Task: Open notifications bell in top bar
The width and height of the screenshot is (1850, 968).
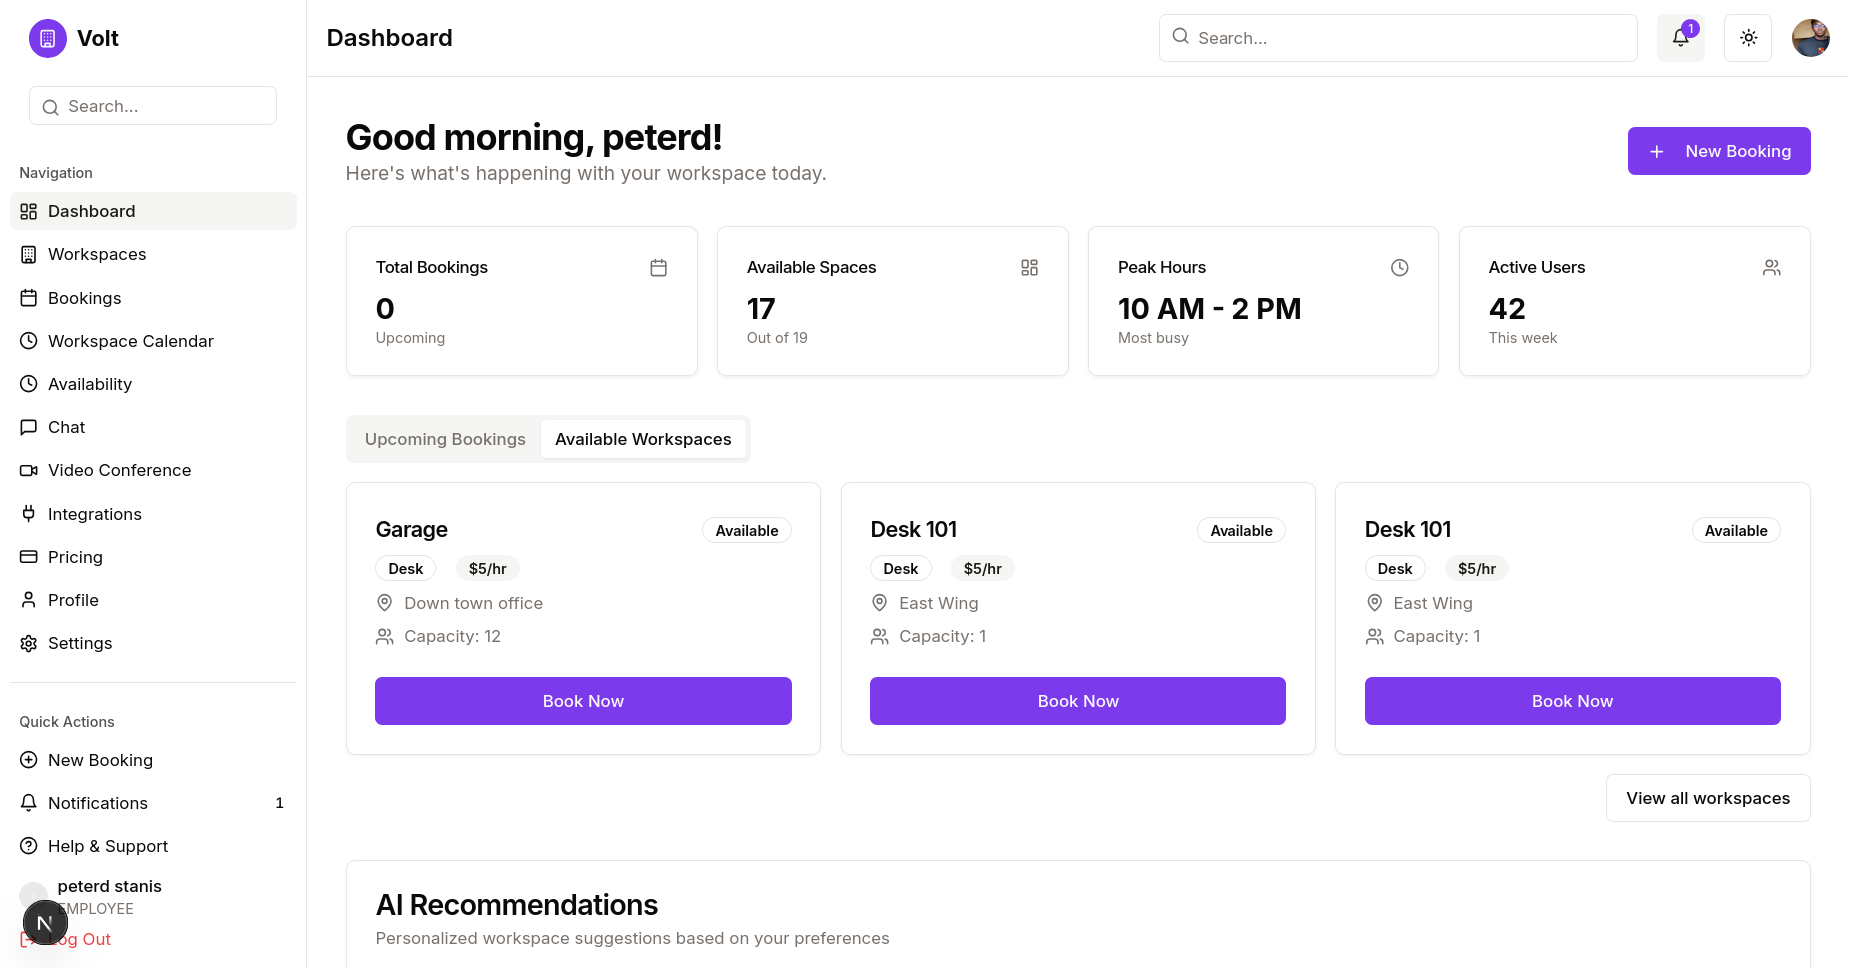Action: click(1680, 38)
